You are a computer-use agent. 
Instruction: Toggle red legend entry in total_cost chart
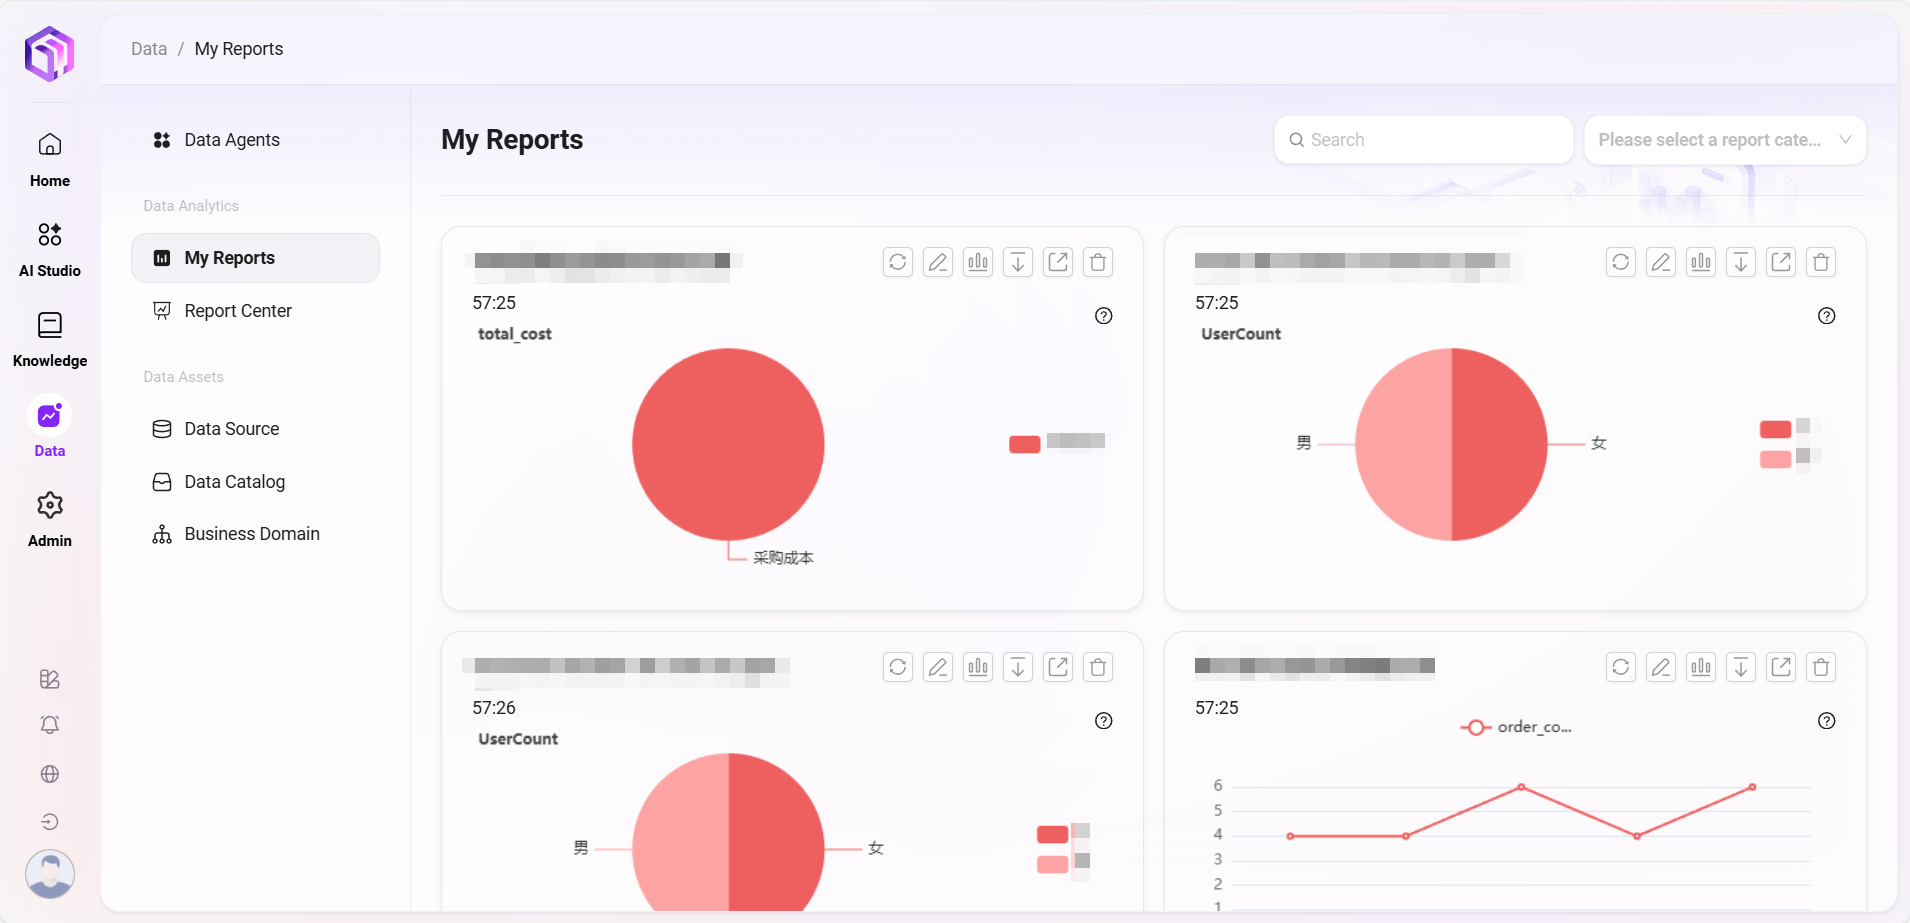(x=1025, y=444)
